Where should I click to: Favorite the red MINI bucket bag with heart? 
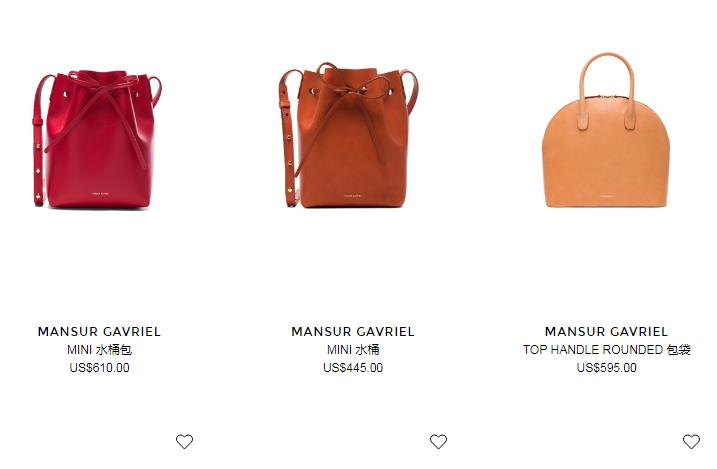coord(184,442)
